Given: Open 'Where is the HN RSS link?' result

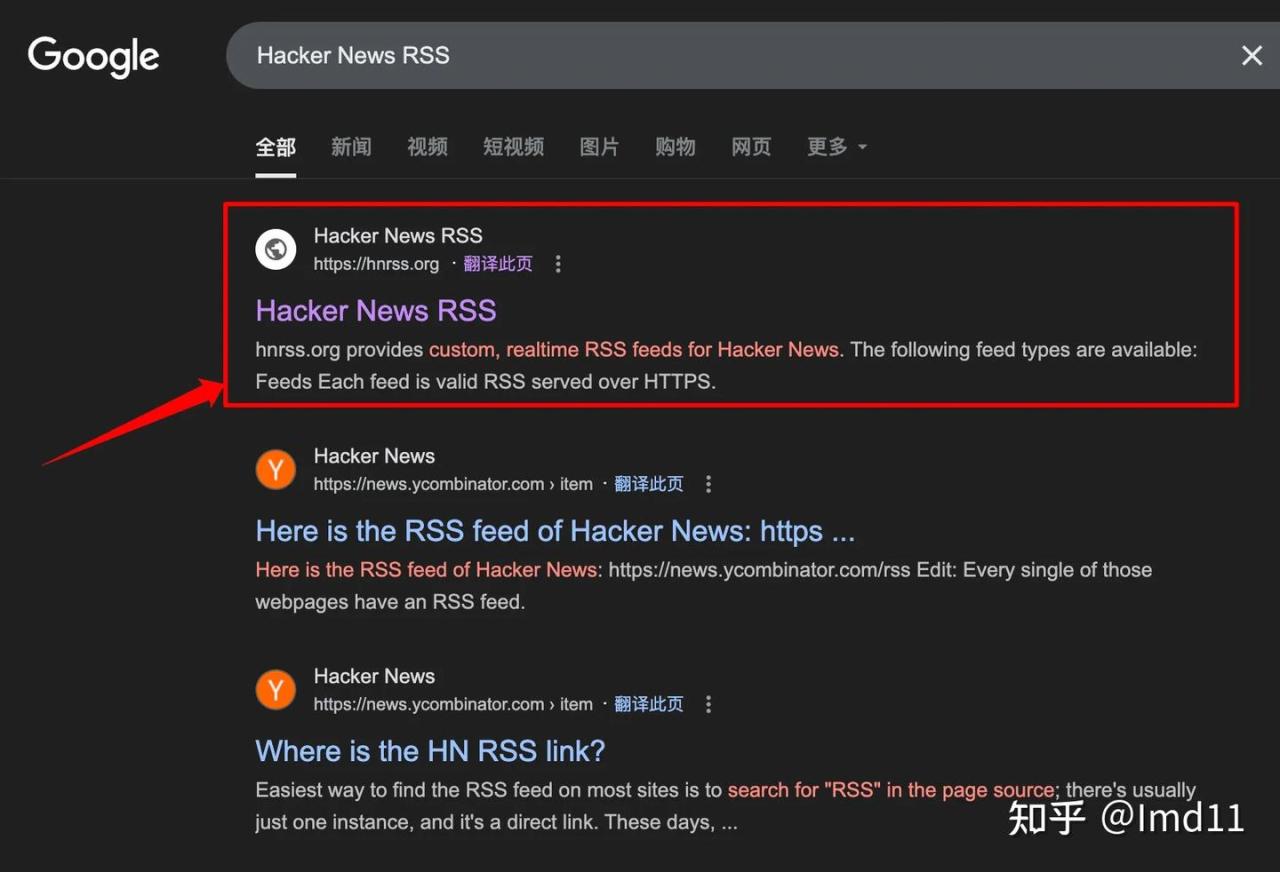Looking at the screenshot, I should 430,751.
